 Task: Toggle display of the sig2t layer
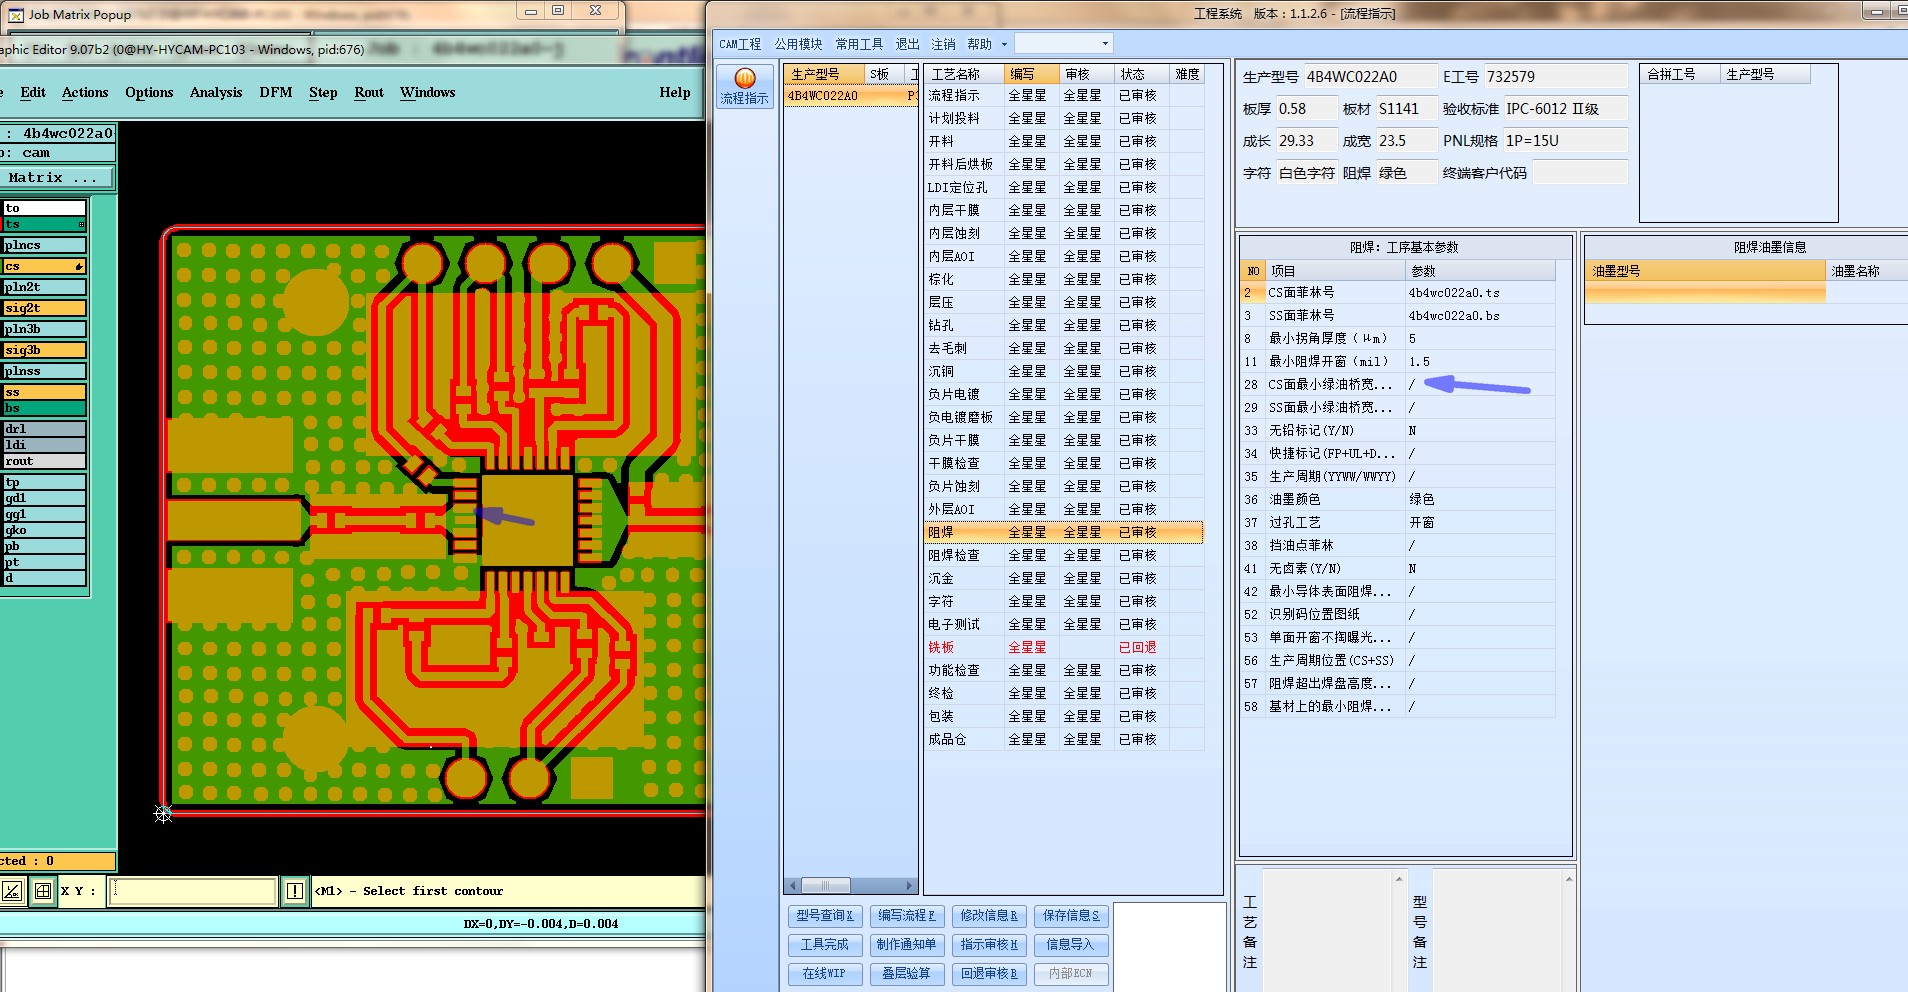(x=44, y=308)
